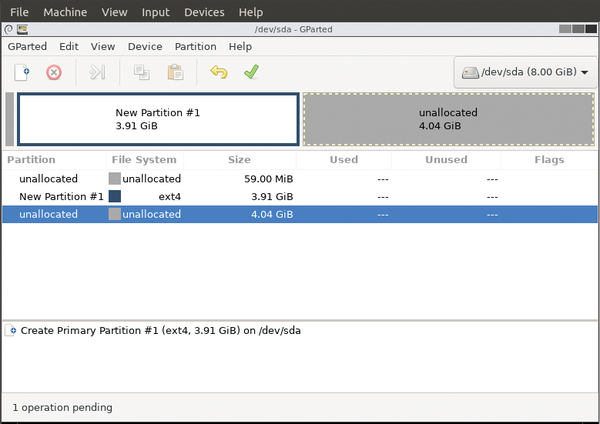Open the VirtualBox Devices menu
The image size is (600, 424).
tap(204, 12)
